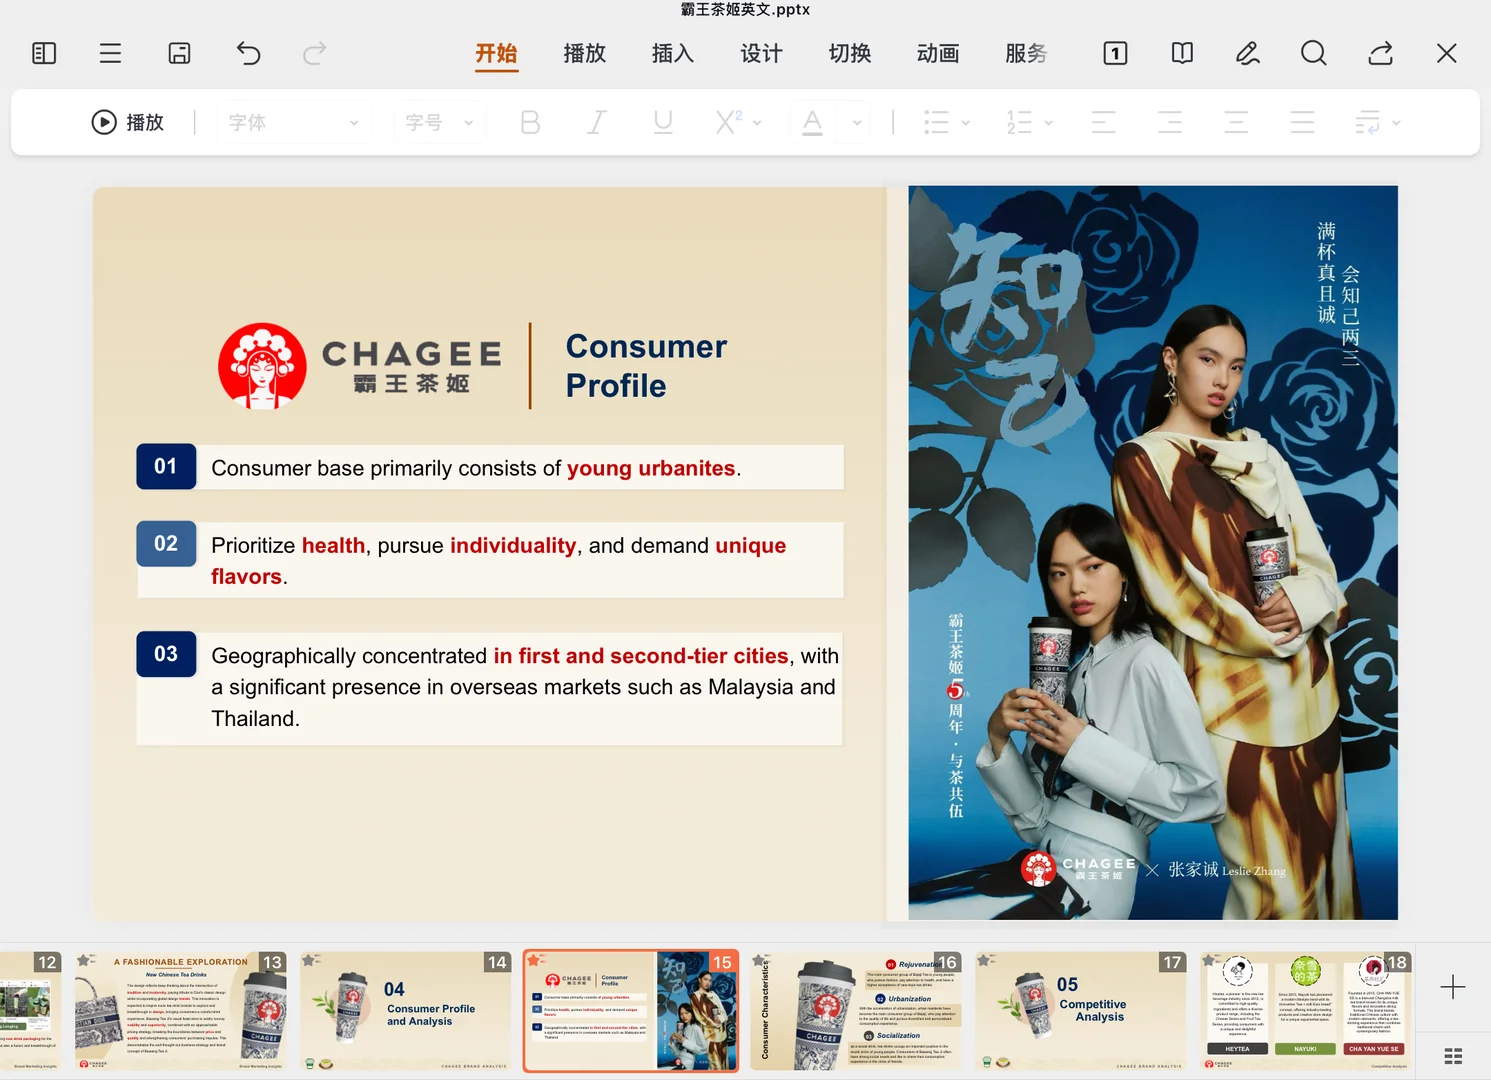Open the text direction options icon
The width and height of the screenshot is (1491, 1080).
[1367, 122]
